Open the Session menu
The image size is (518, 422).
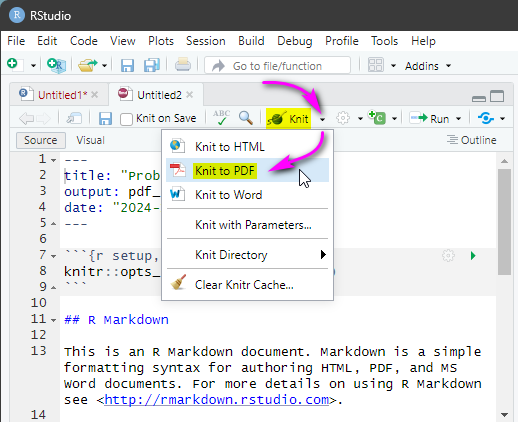coord(206,41)
